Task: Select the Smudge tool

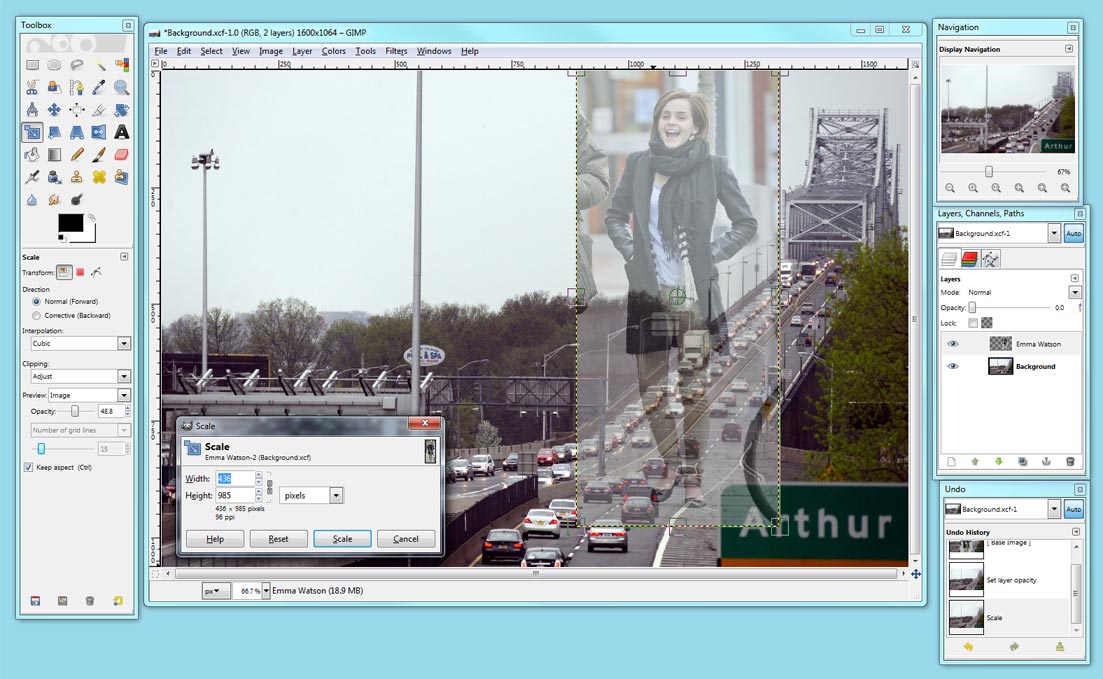Action: (x=54, y=200)
